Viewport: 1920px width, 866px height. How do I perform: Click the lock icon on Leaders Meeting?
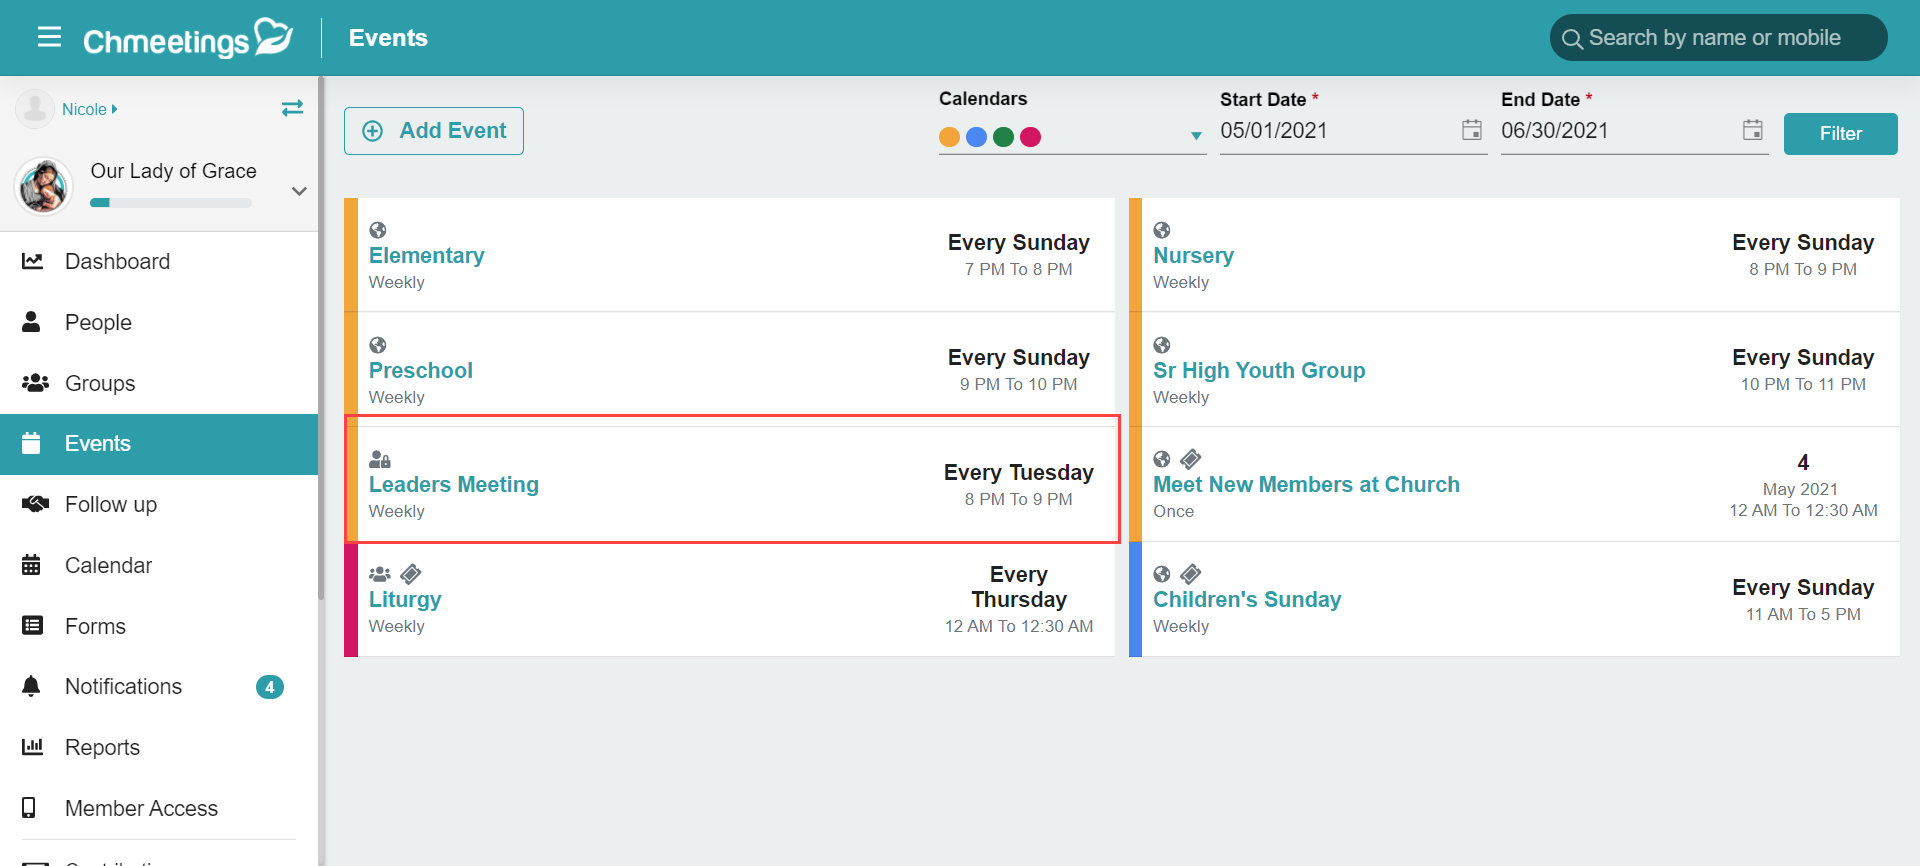point(380,460)
